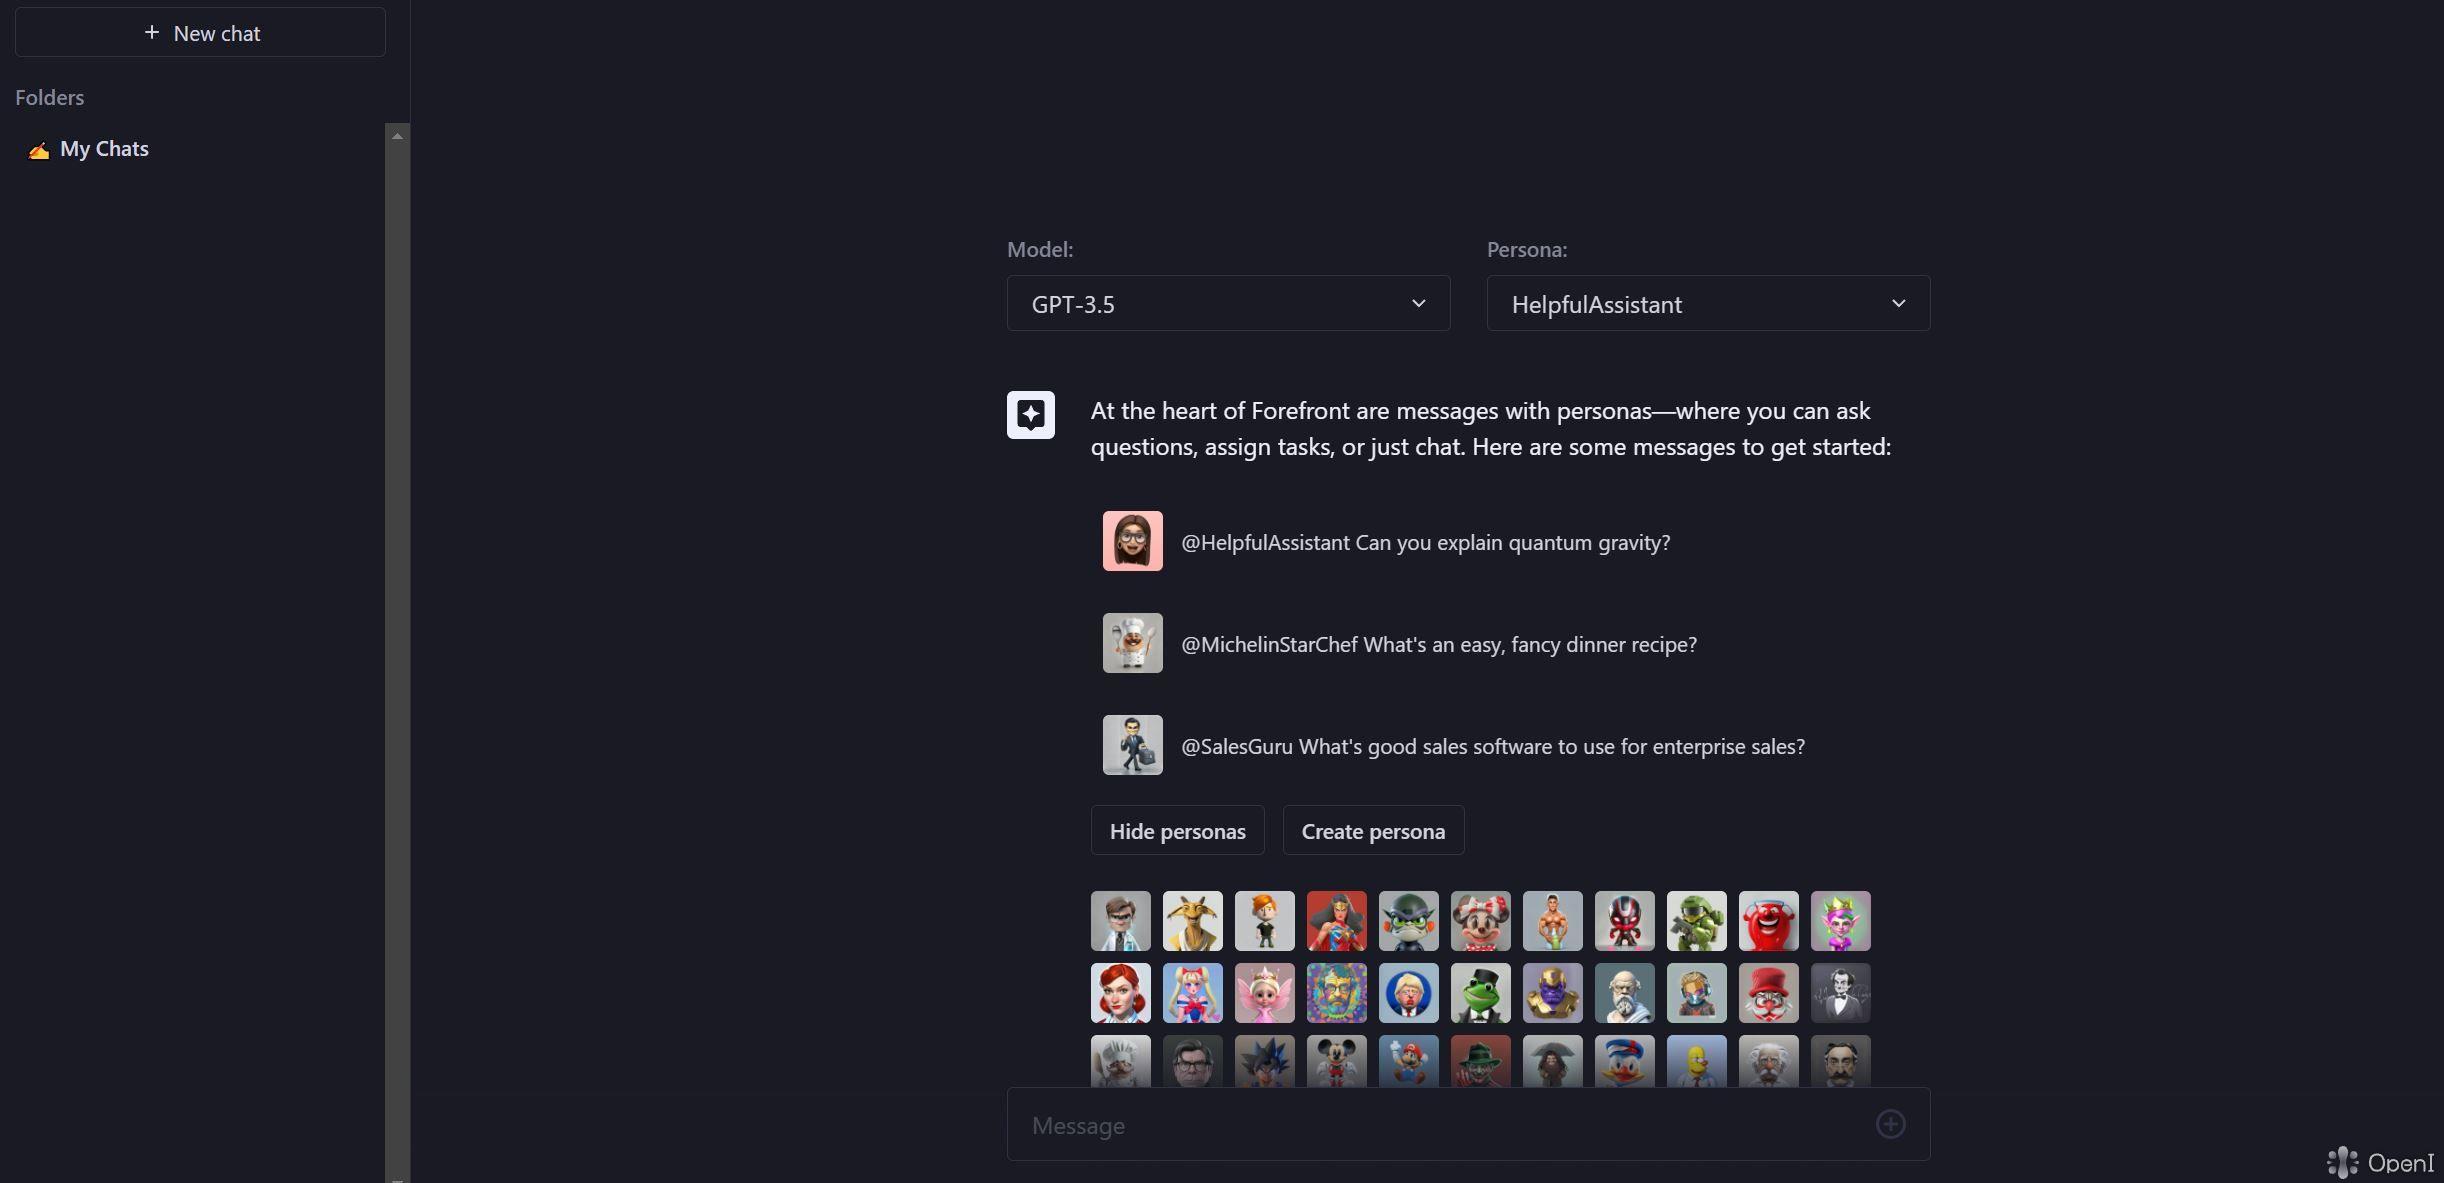Choose the Minnie Mouse persona avatar
2444x1183 pixels.
pyautogui.click(x=1480, y=921)
